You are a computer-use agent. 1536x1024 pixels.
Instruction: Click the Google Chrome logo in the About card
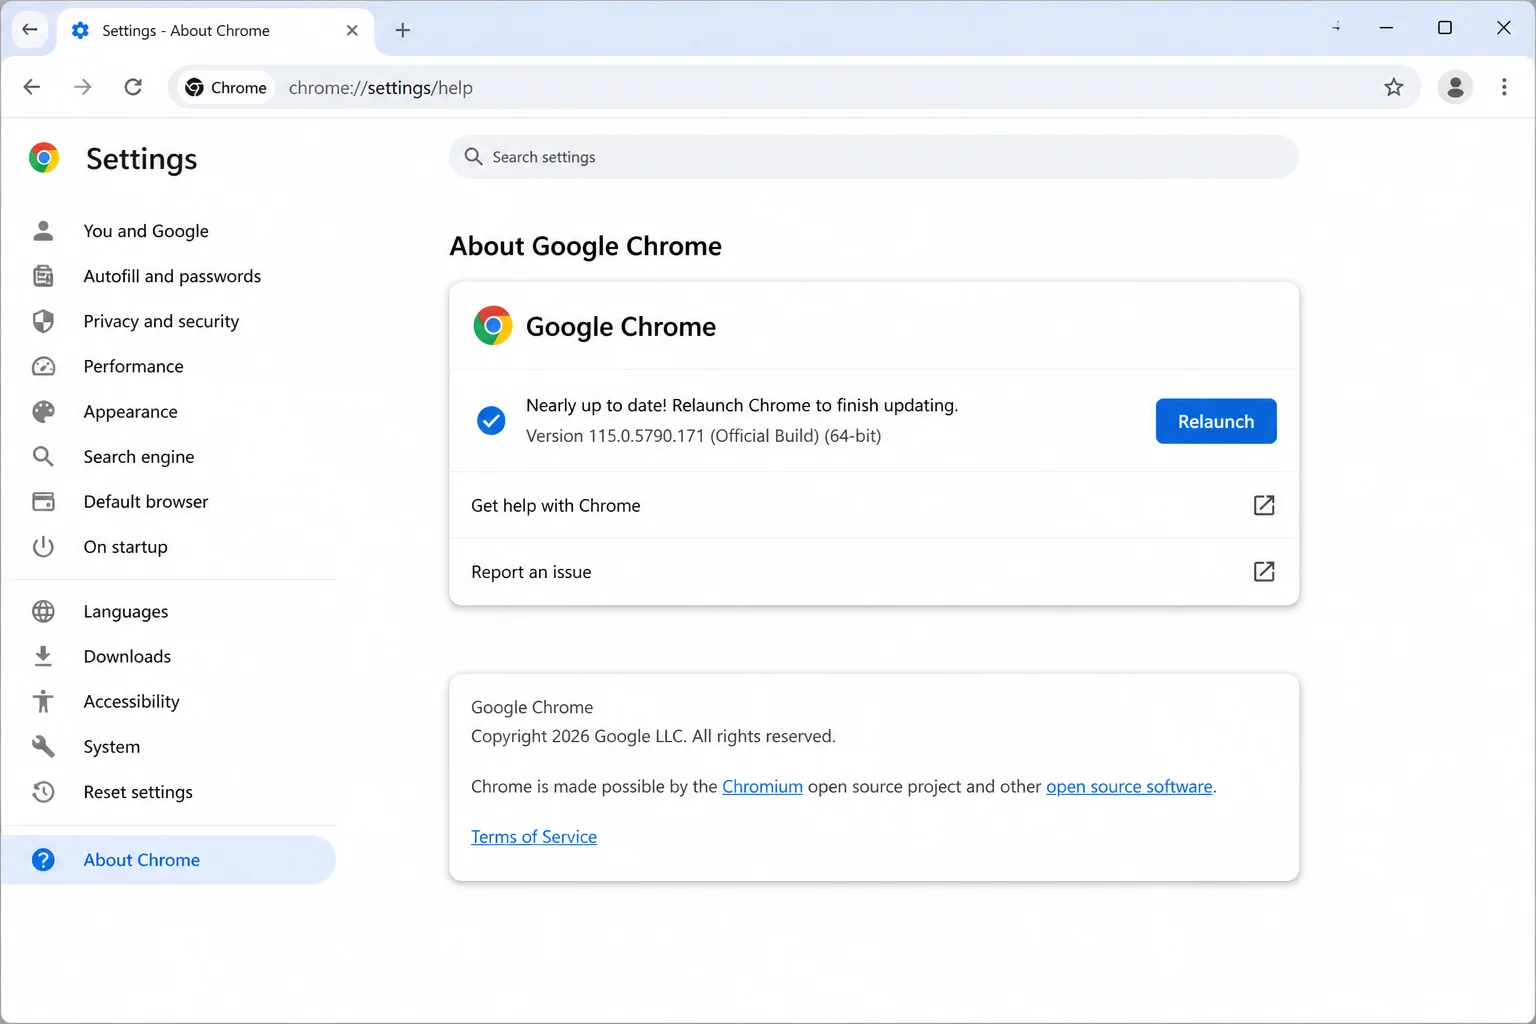pyautogui.click(x=492, y=325)
